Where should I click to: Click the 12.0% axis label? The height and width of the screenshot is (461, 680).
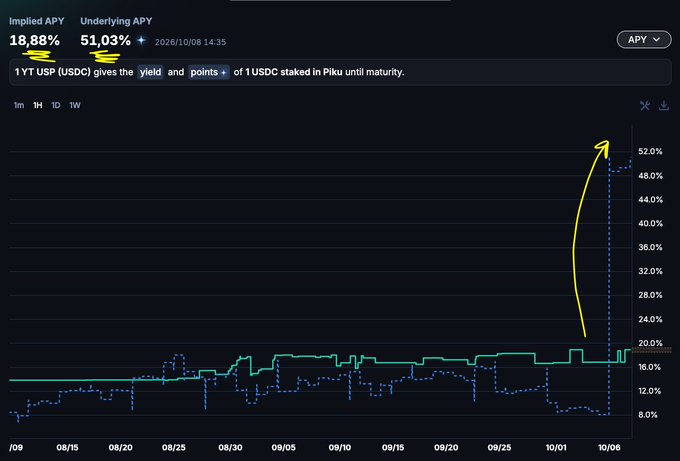tap(650, 391)
